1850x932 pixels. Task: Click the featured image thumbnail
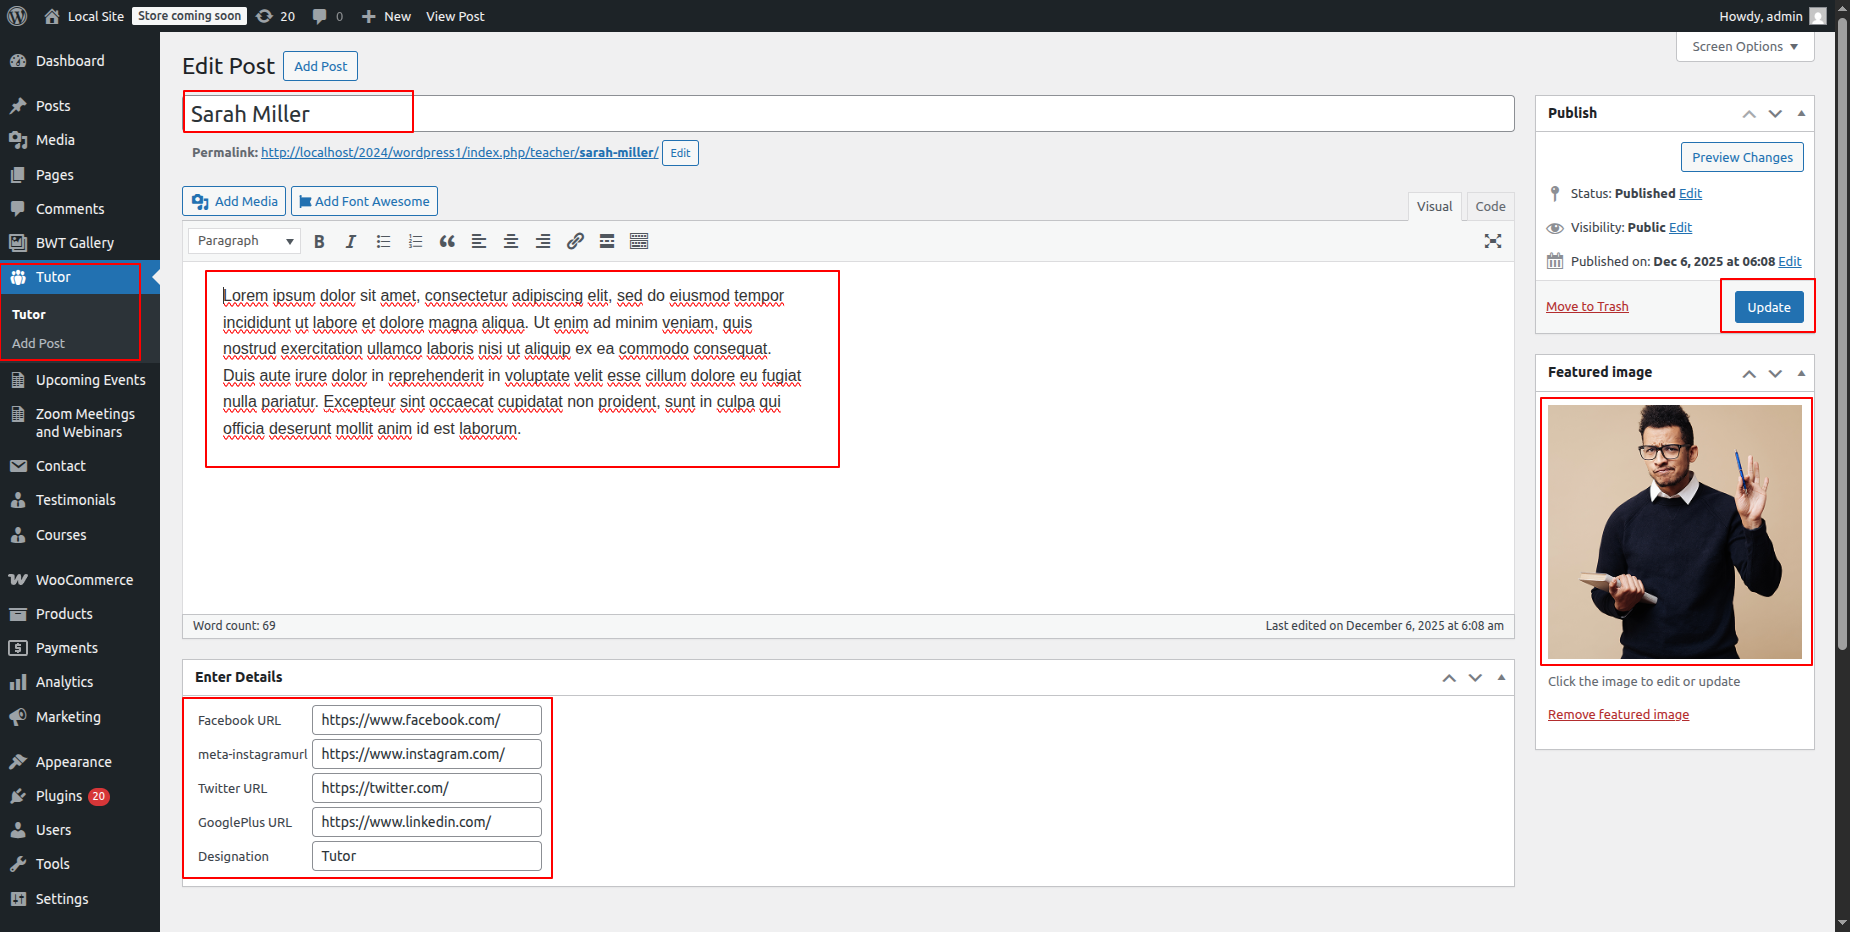(1674, 532)
